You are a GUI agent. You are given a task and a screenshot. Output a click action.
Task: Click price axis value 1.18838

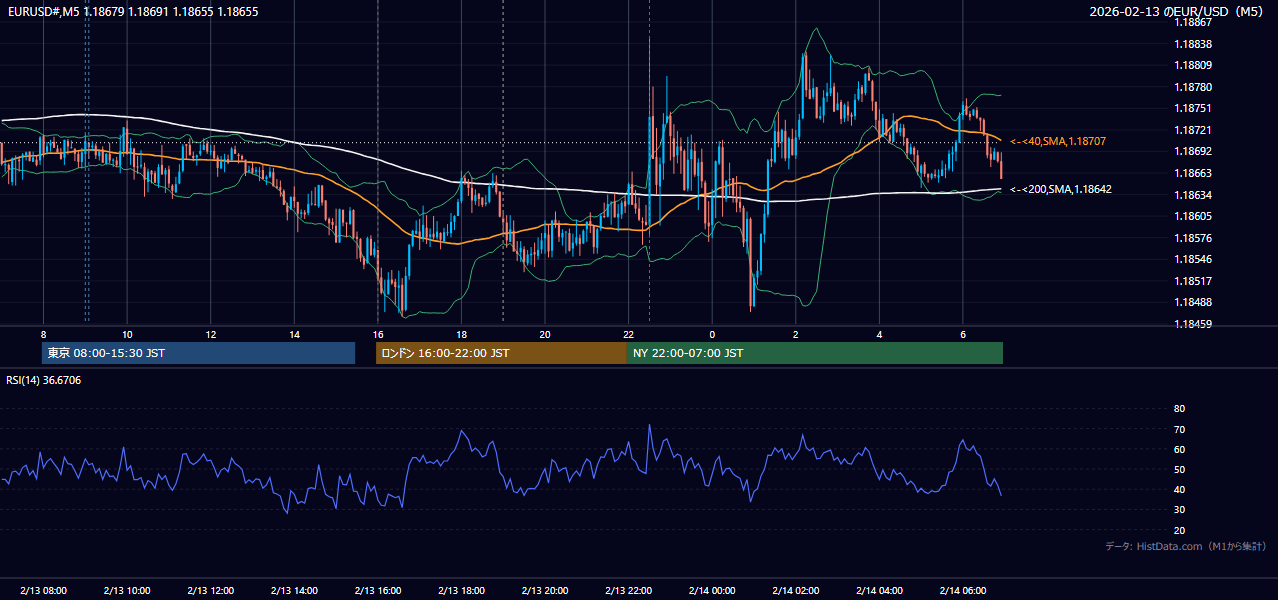point(1193,44)
